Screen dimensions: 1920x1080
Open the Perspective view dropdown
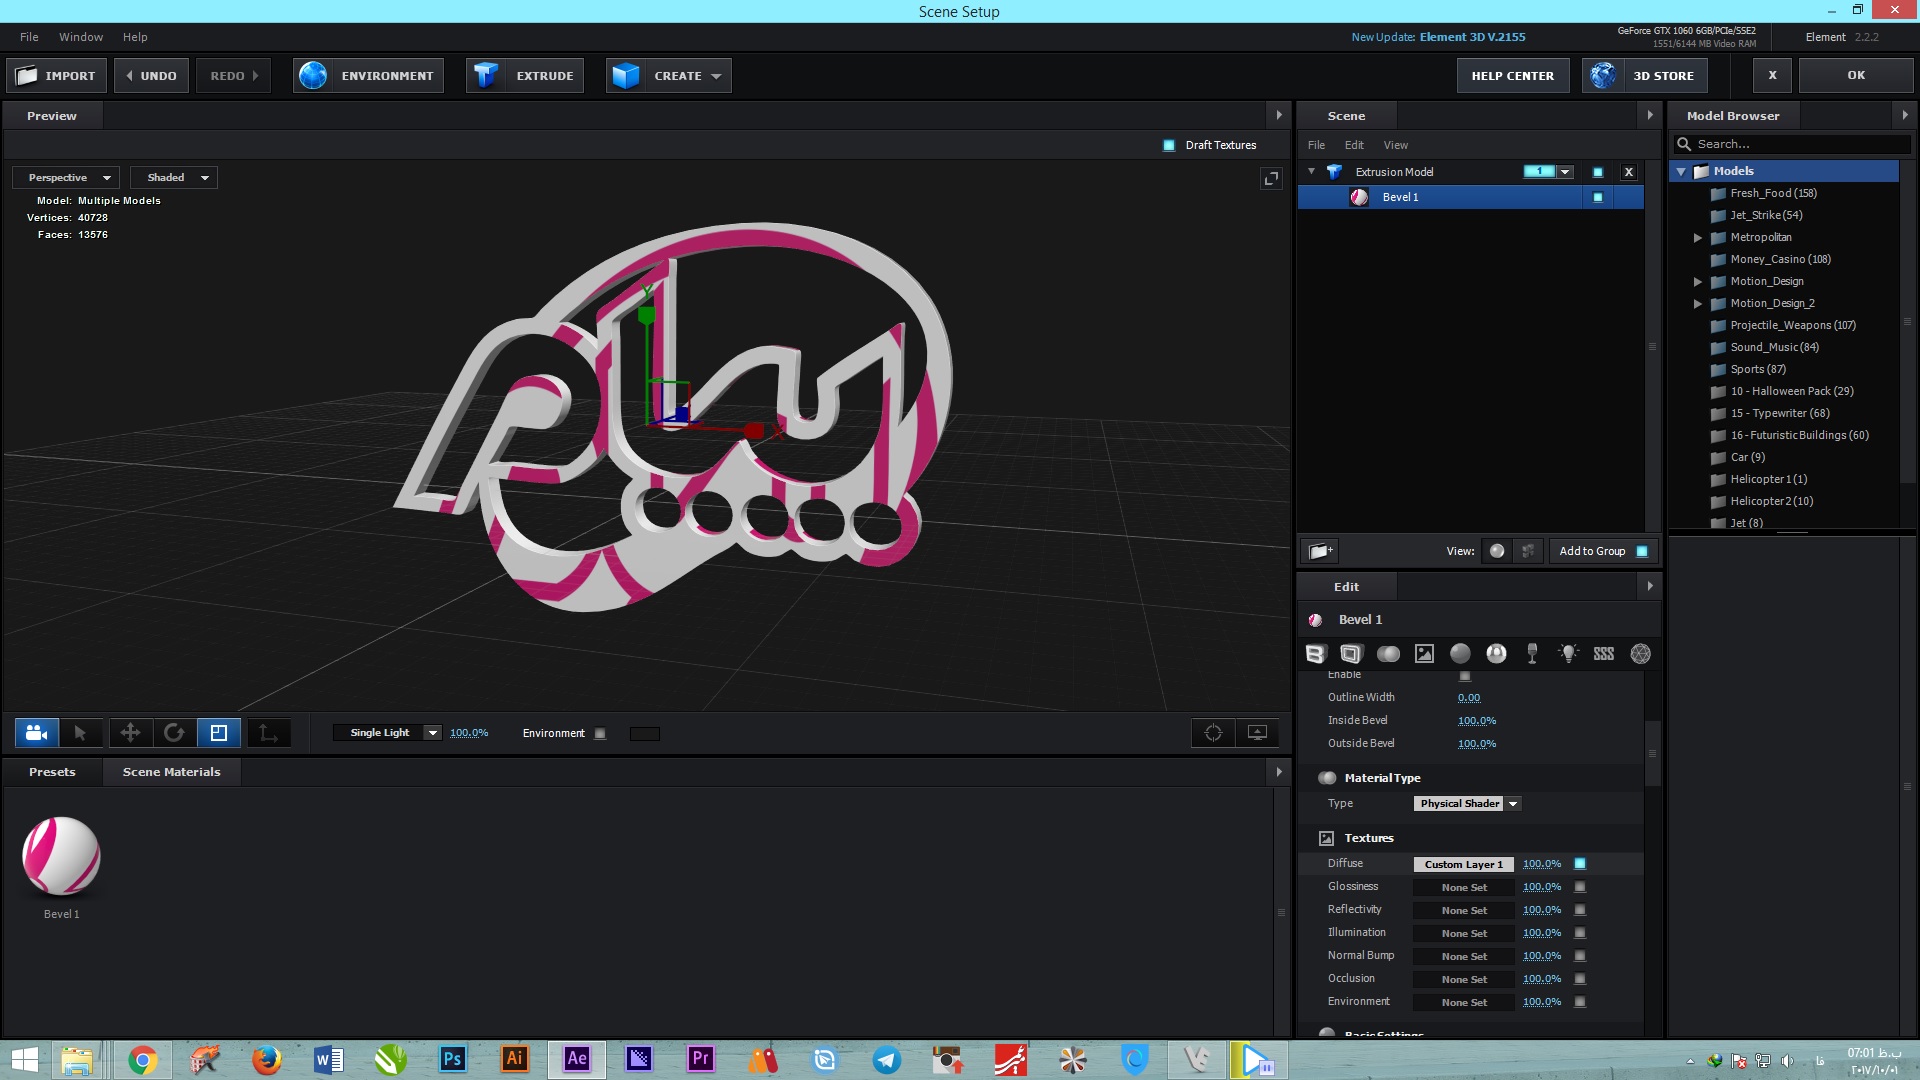tap(66, 178)
